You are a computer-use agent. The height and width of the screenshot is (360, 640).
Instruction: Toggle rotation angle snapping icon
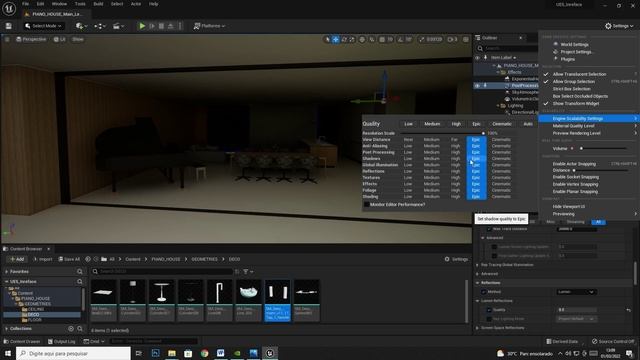pyautogui.click(x=400, y=40)
